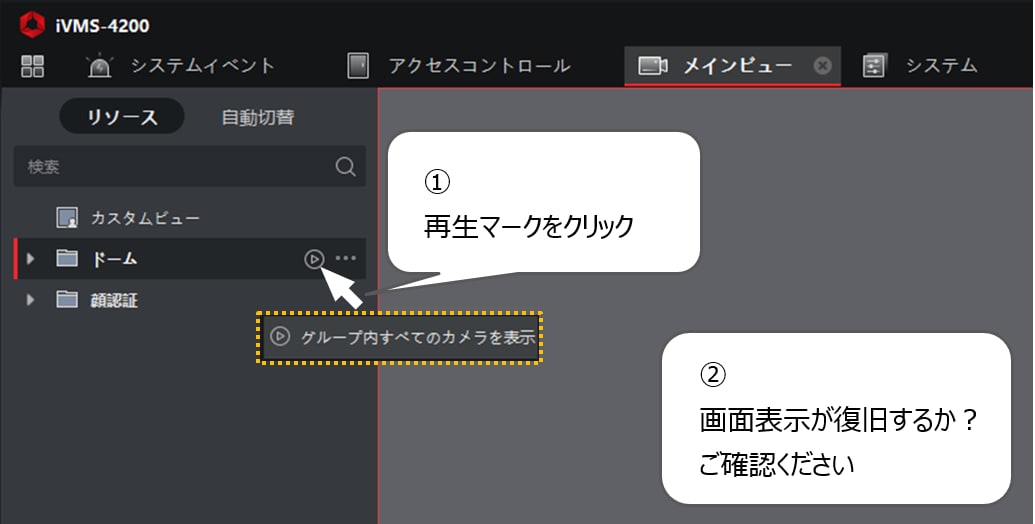The height and width of the screenshot is (524, 1035).
Task: Select the ドーム group row
Action: 189,259
